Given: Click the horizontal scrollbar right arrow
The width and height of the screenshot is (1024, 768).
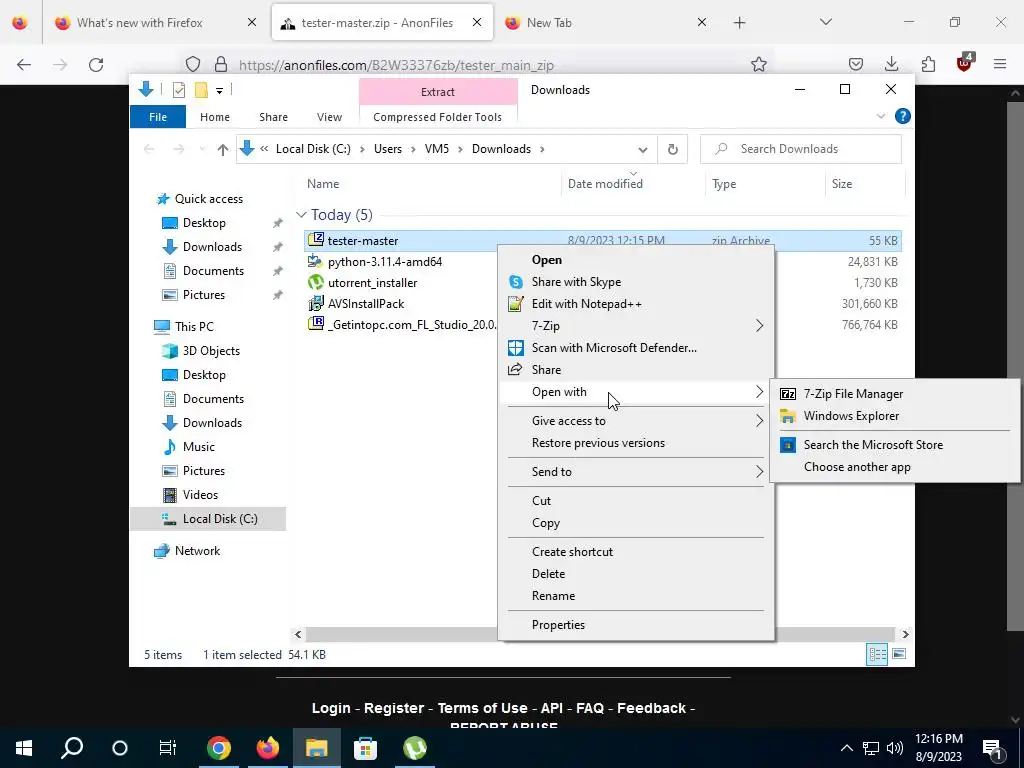Looking at the screenshot, I should (905, 634).
